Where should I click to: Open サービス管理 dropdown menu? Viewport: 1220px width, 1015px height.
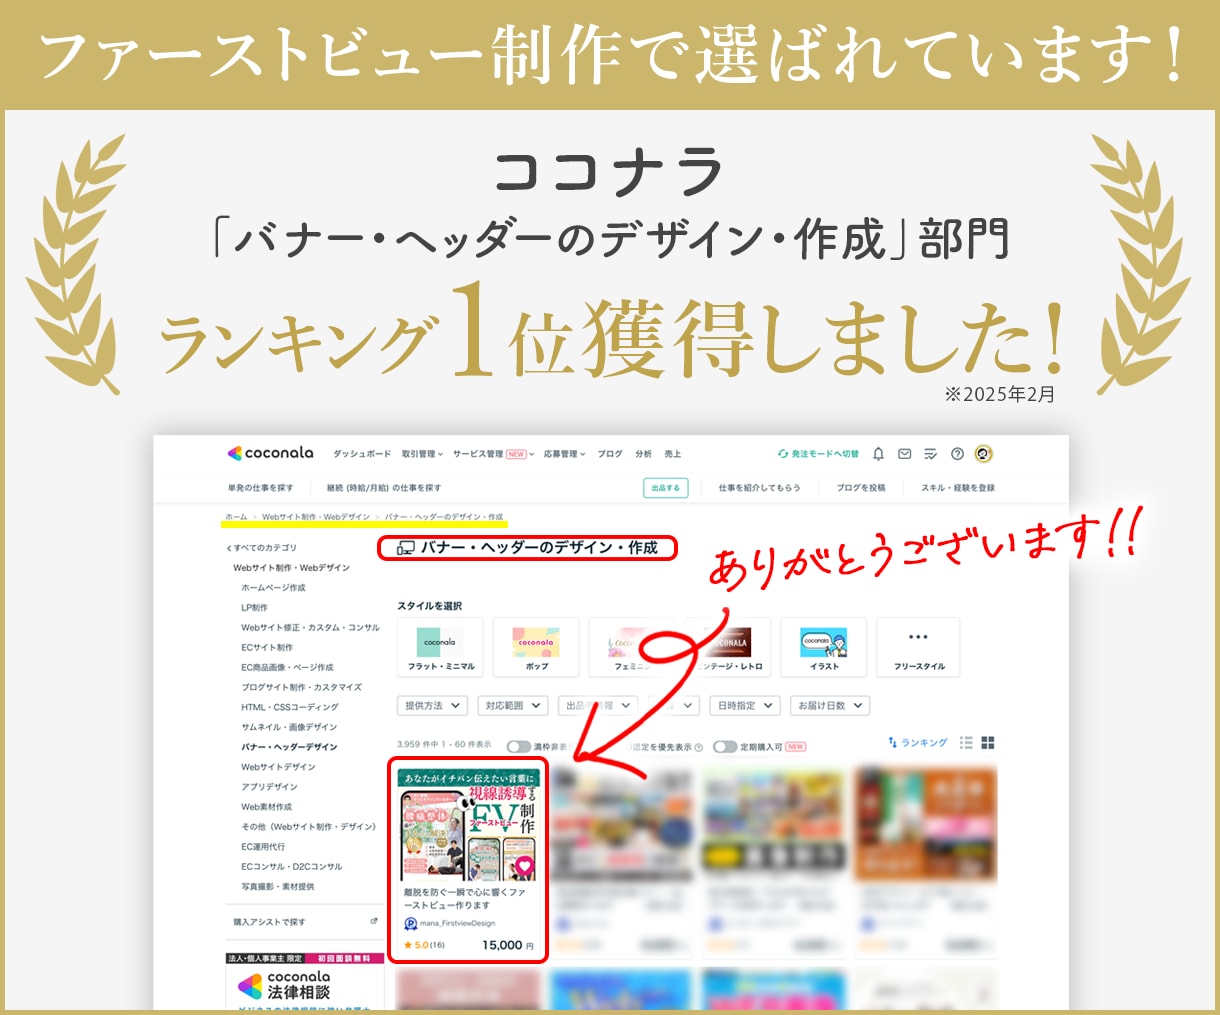pyautogui.click(x=493, y=454)
